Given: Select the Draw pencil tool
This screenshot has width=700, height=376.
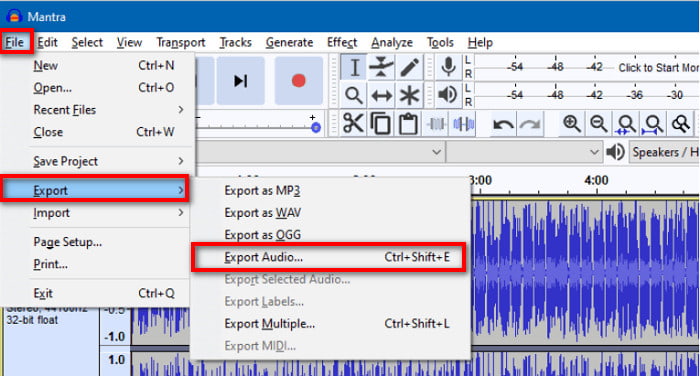Looking at the screenshot, I should tap(409, 67).
